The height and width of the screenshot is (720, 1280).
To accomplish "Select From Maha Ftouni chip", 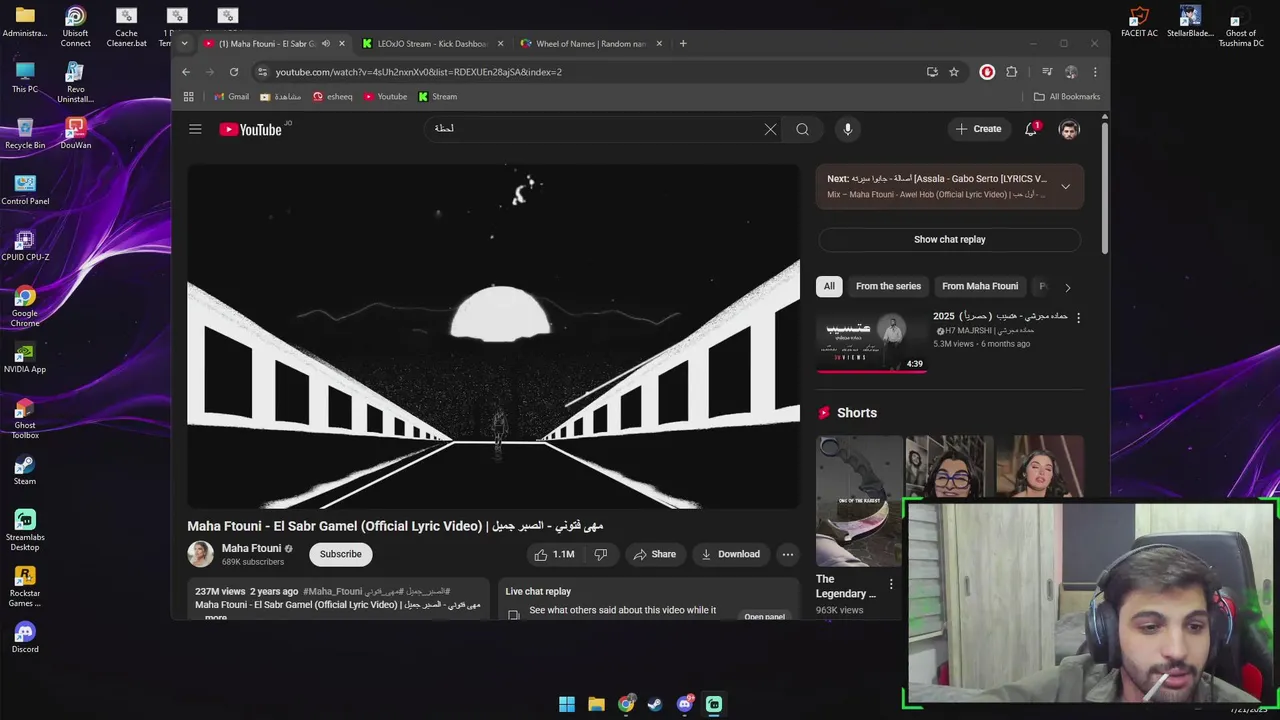I will [x=980, y=286].
